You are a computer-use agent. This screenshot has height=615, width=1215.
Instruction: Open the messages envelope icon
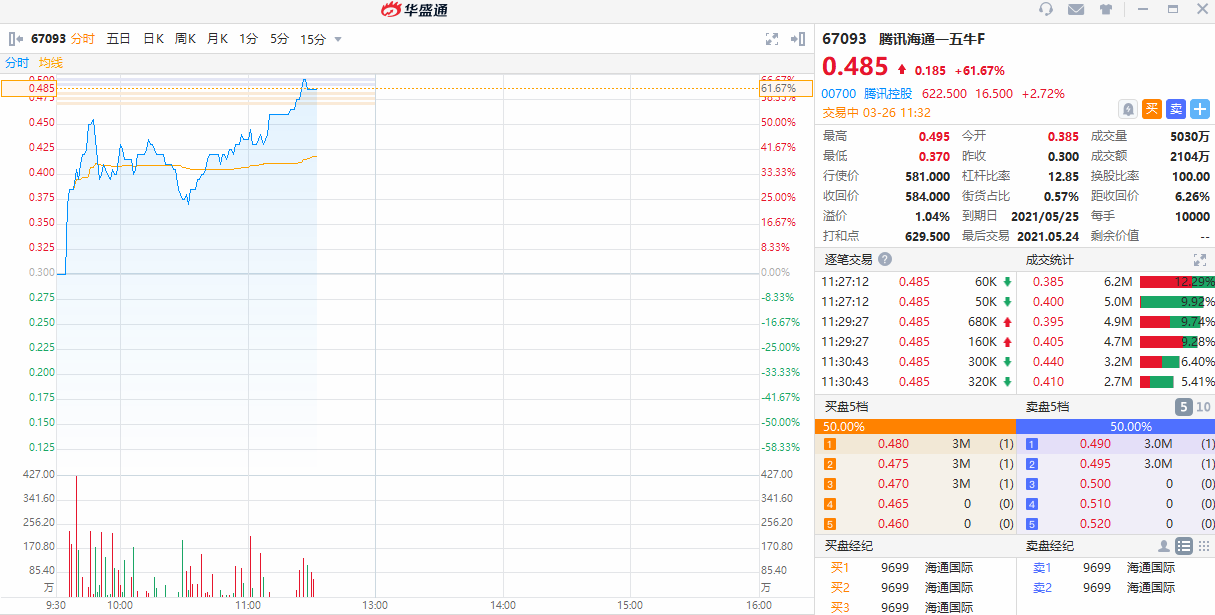pos(1076,9)
